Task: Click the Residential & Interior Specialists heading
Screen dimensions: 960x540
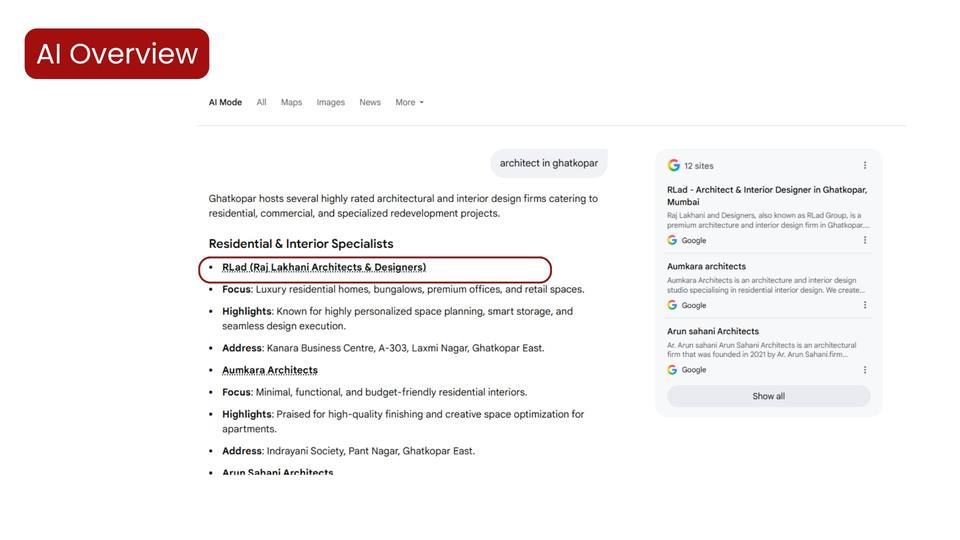Action: point(301,244)
